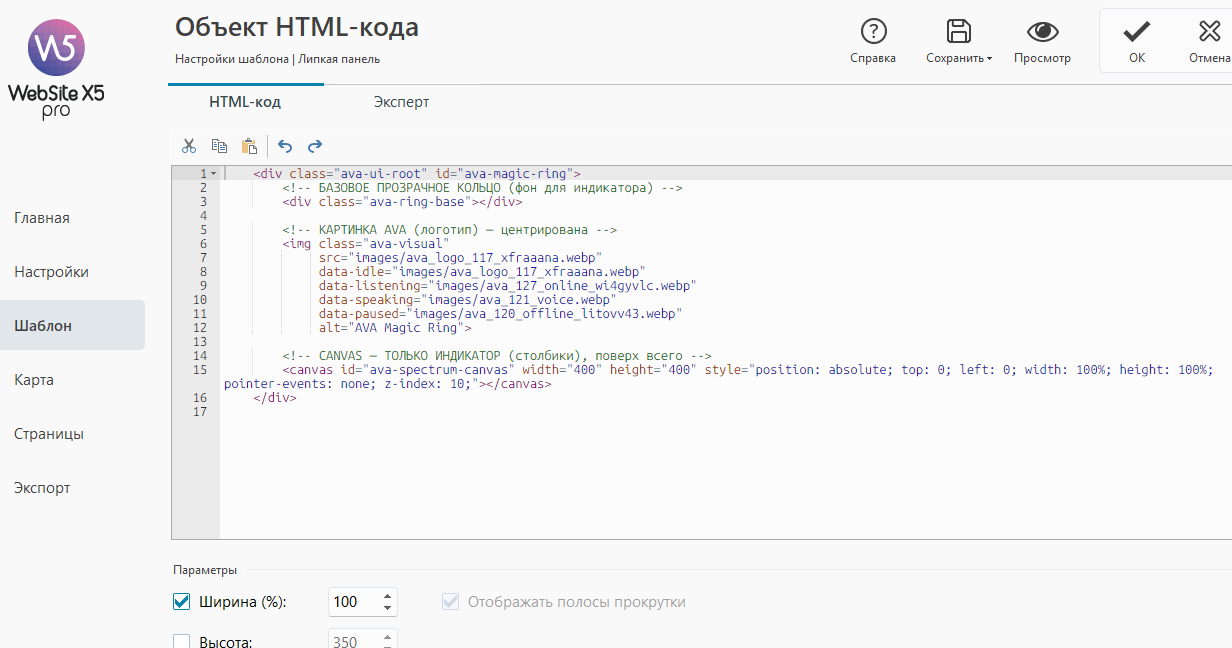This screenshot has width=1232, height=648.
Task: Select the HTML-код tab
Action: click(245, 102)
